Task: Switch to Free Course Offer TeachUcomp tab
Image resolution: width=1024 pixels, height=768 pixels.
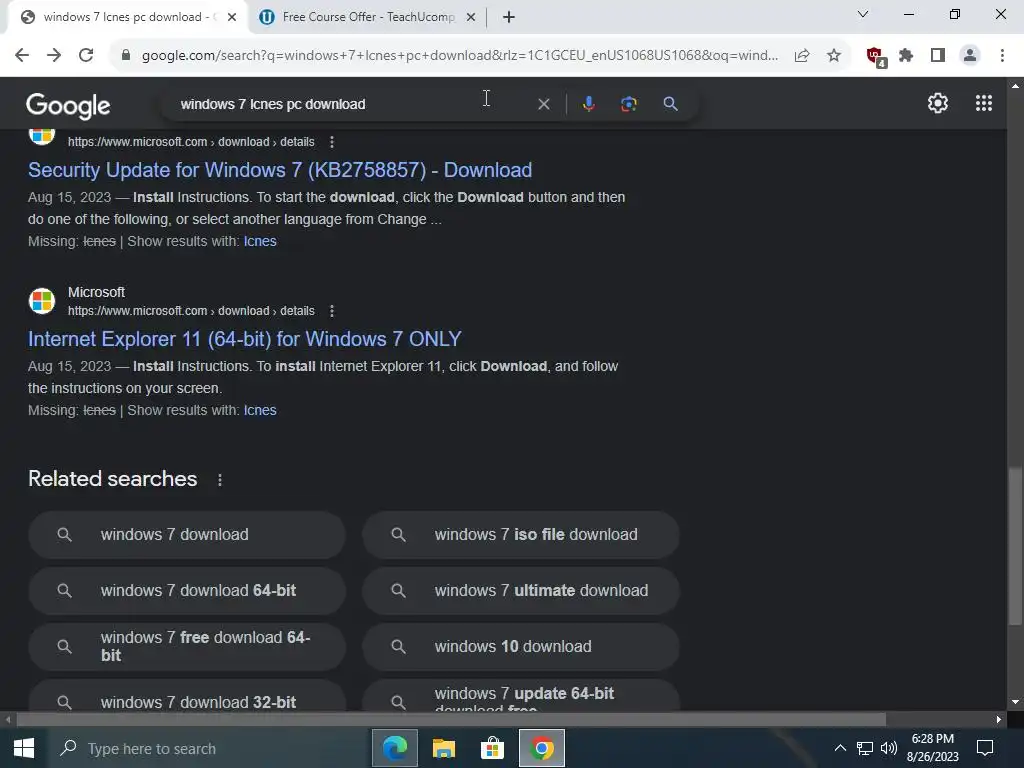Action: 368,17
